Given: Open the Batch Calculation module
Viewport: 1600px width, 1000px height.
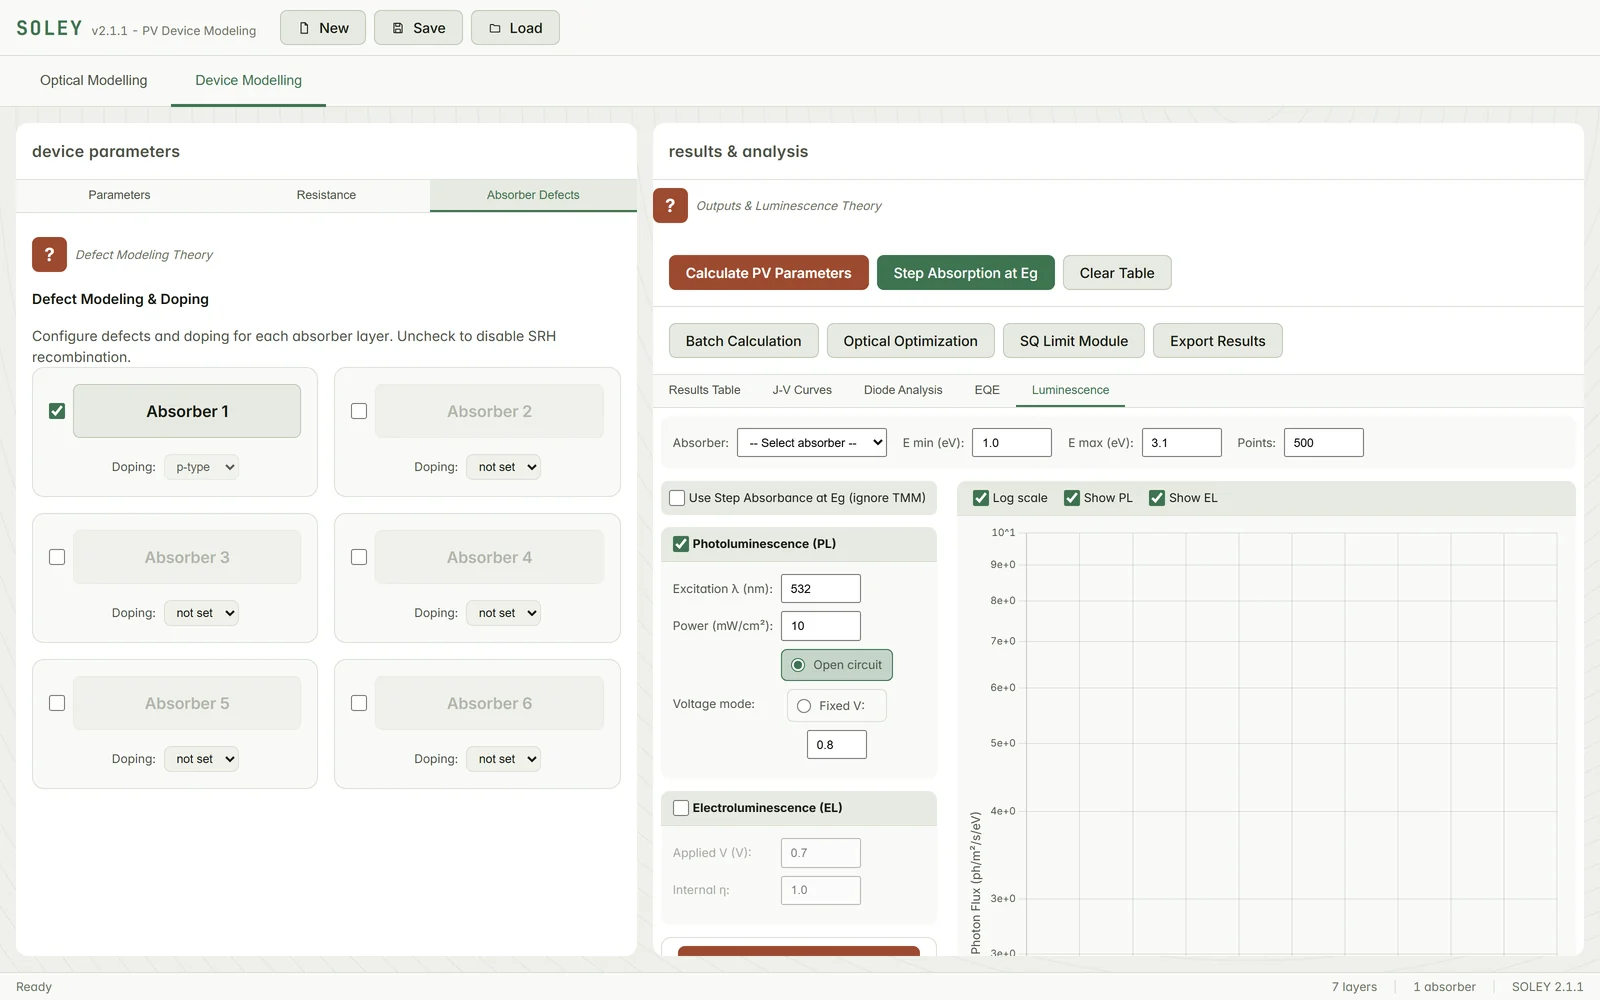Looking at the screenshot, I should pos(743,341).
